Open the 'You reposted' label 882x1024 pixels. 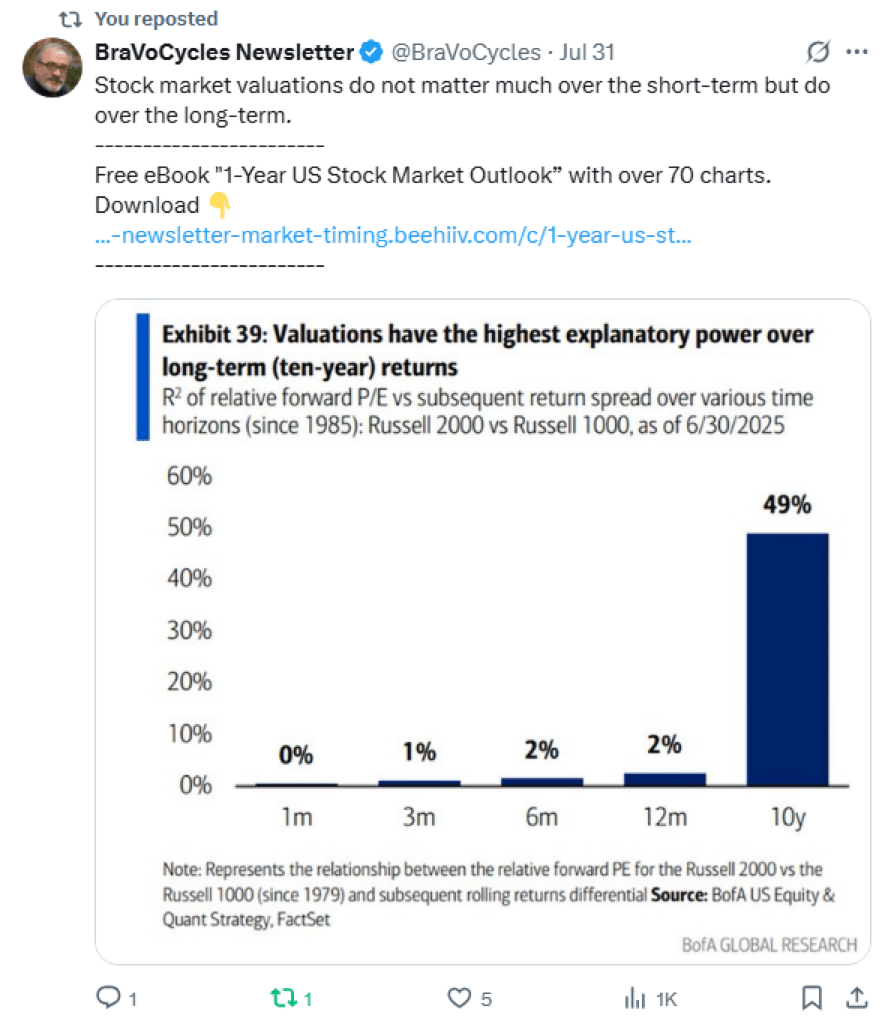click(156, 19)
